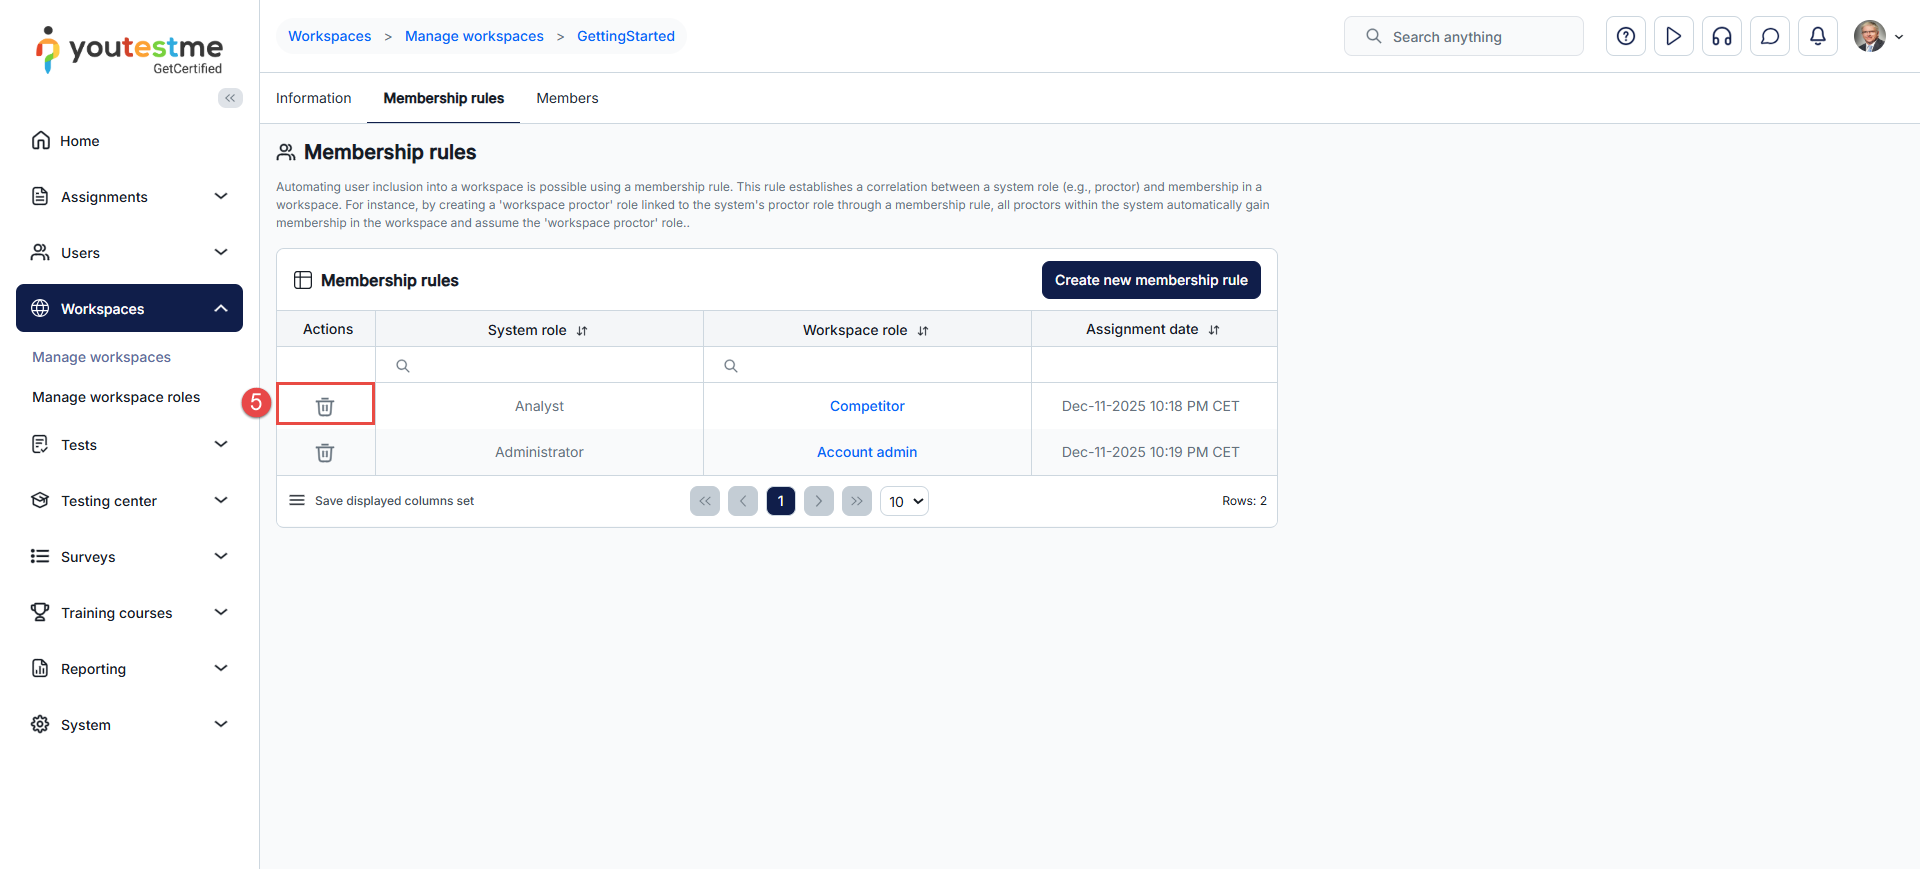Sort by Workspace role column

[x=923, y=331]
